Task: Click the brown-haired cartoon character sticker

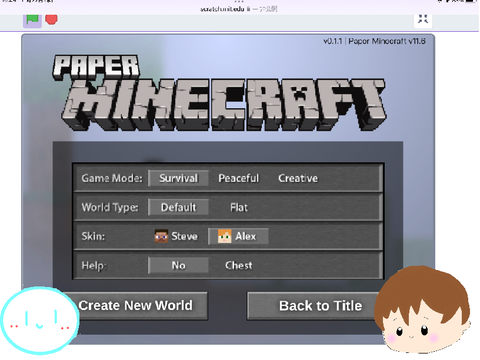Action: [422, 309]
